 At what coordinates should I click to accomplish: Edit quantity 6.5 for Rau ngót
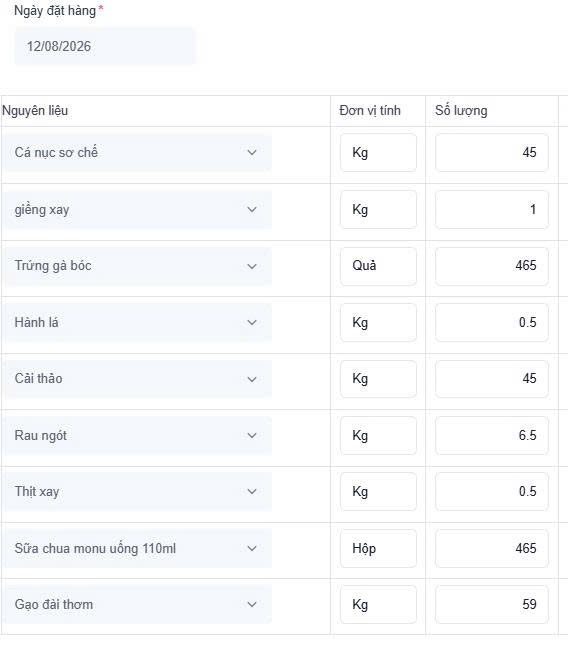(491, 436)
